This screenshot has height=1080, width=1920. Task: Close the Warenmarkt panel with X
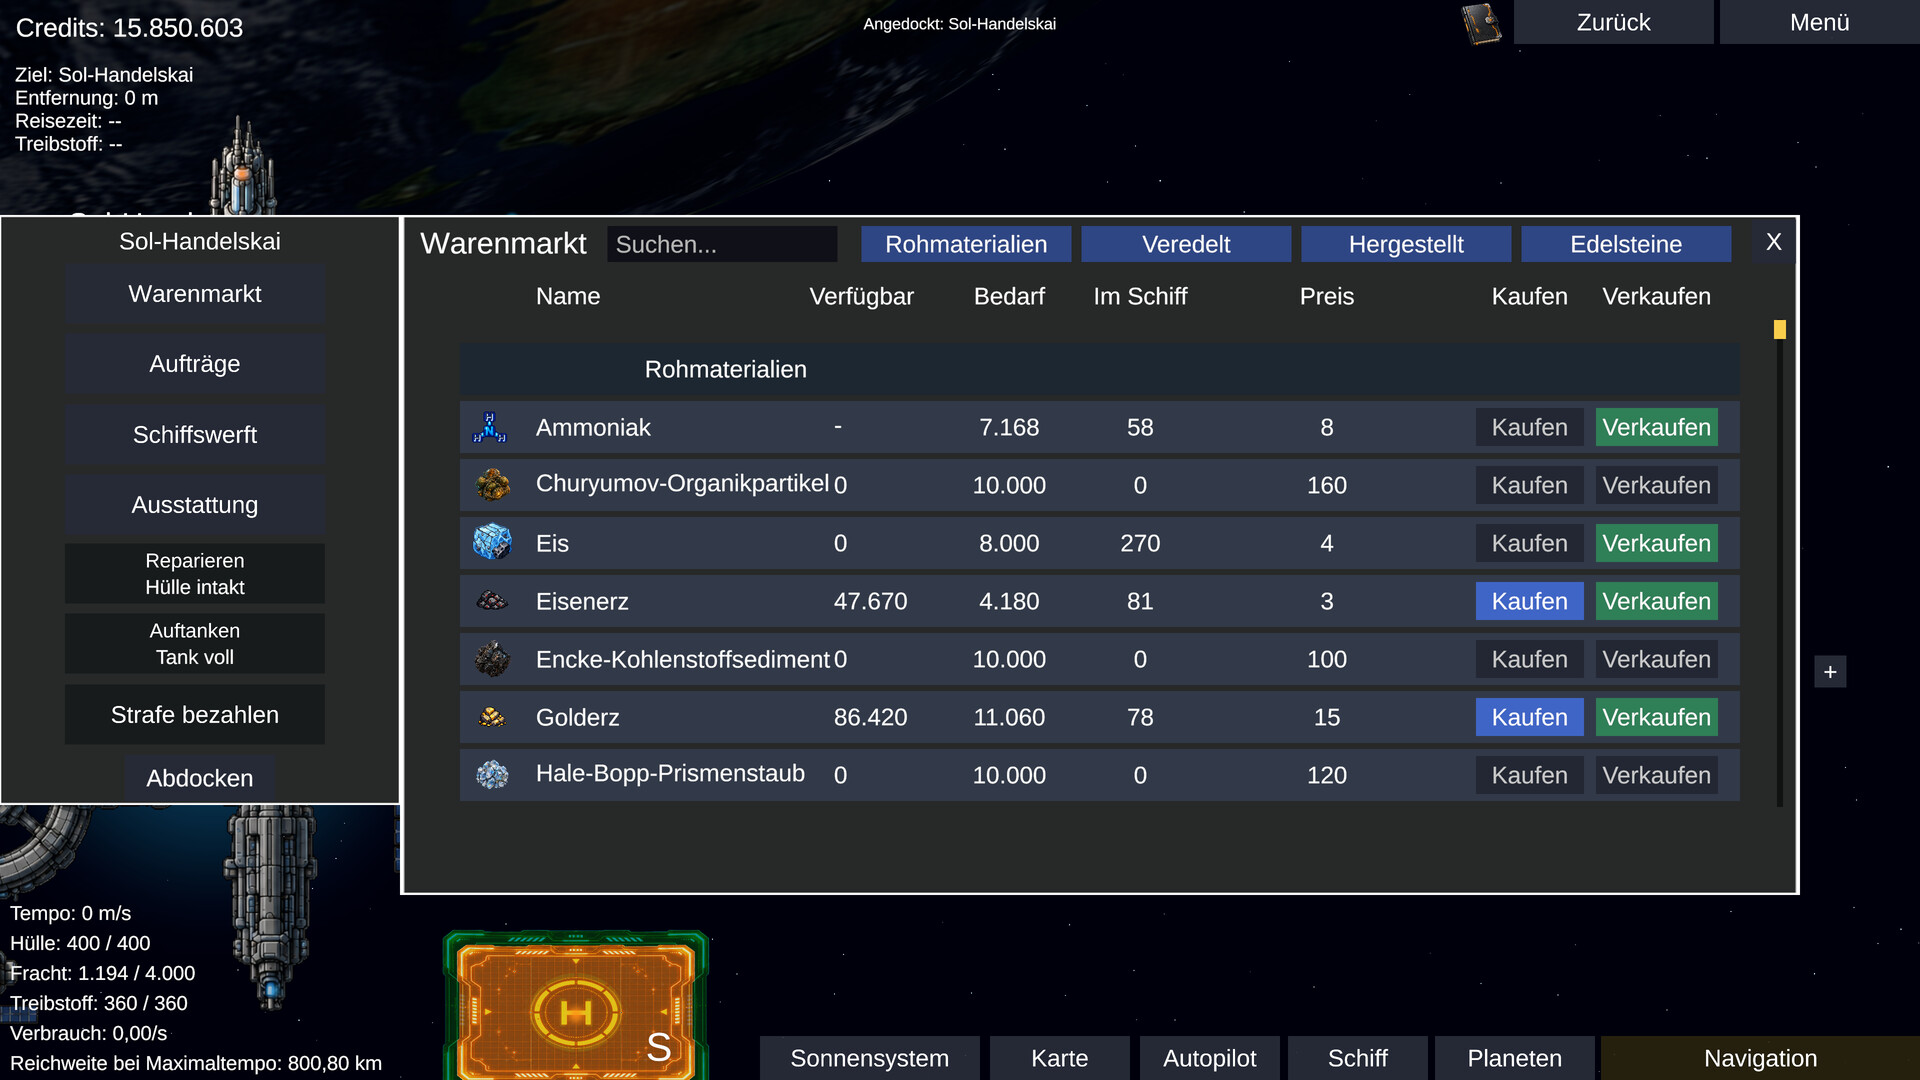(x=1774, y=243)
